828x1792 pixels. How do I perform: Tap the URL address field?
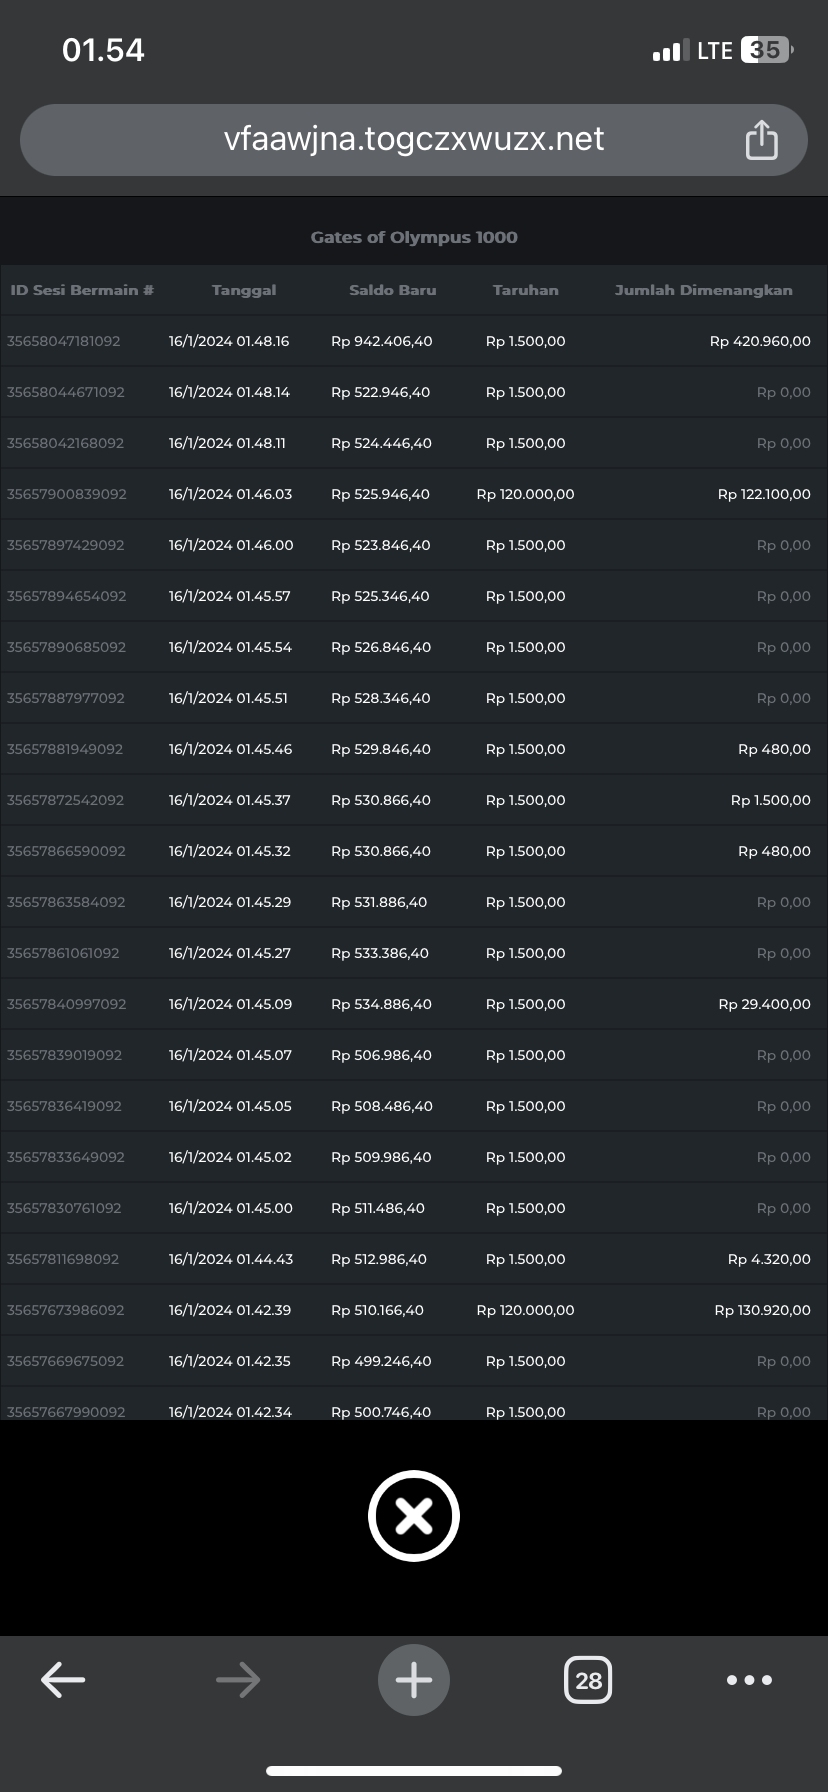[414, 139]
